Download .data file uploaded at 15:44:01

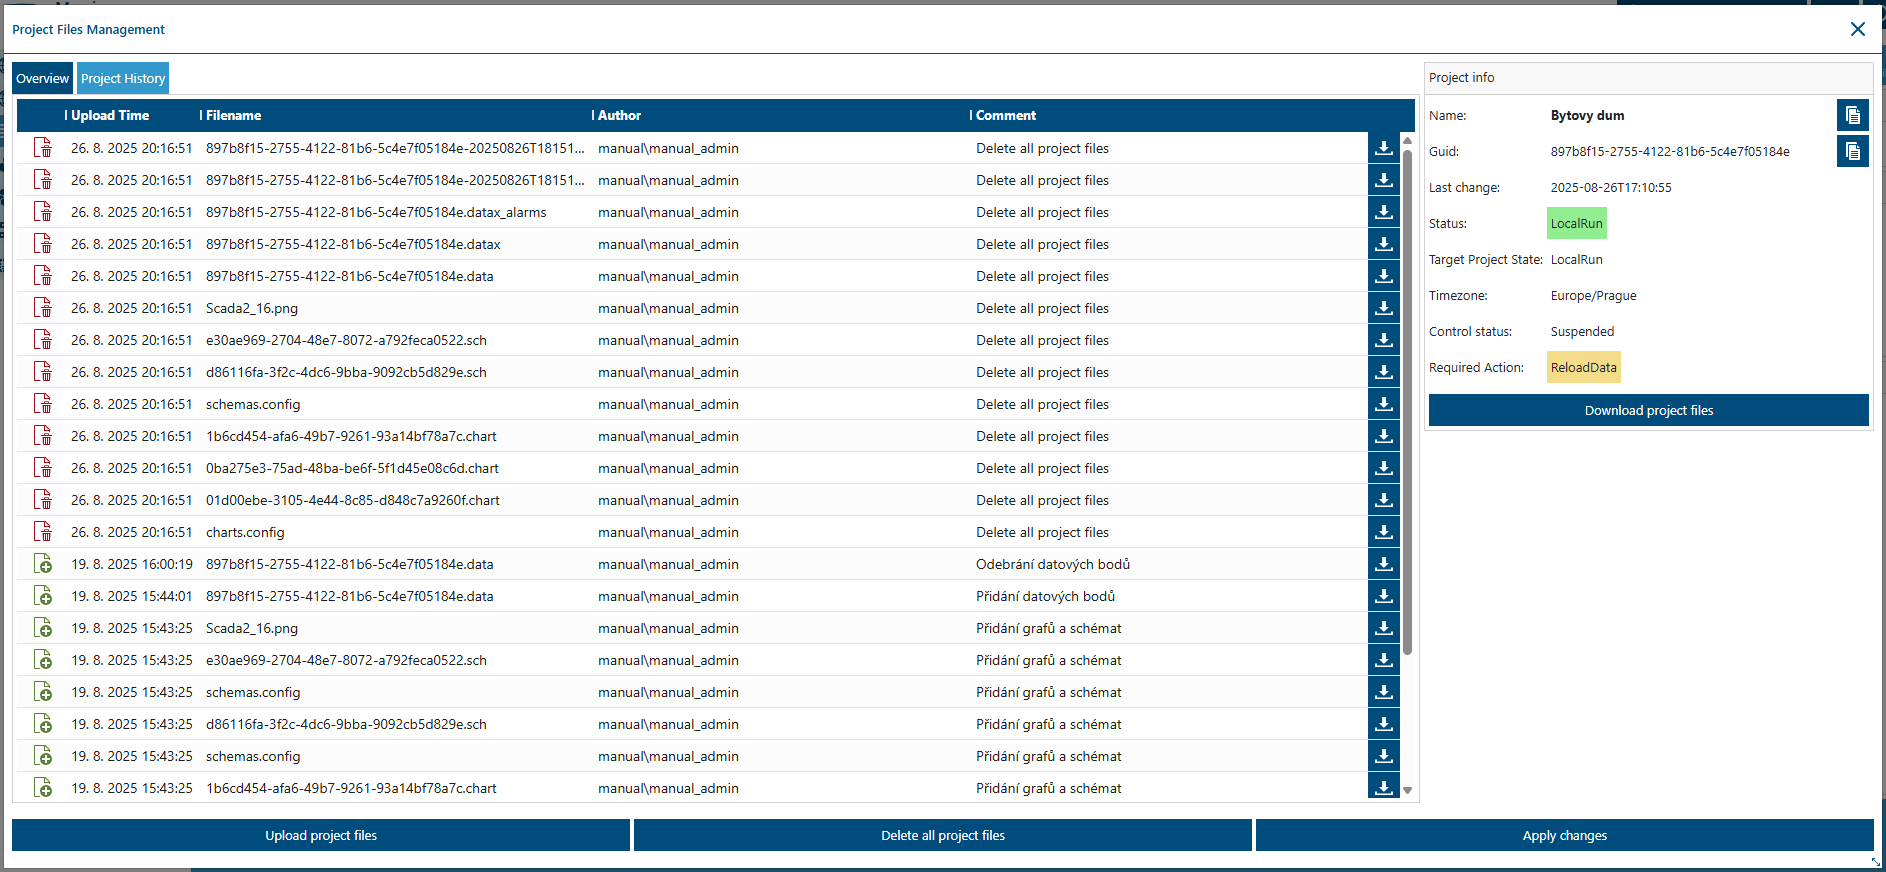[x=1383, y=596]
